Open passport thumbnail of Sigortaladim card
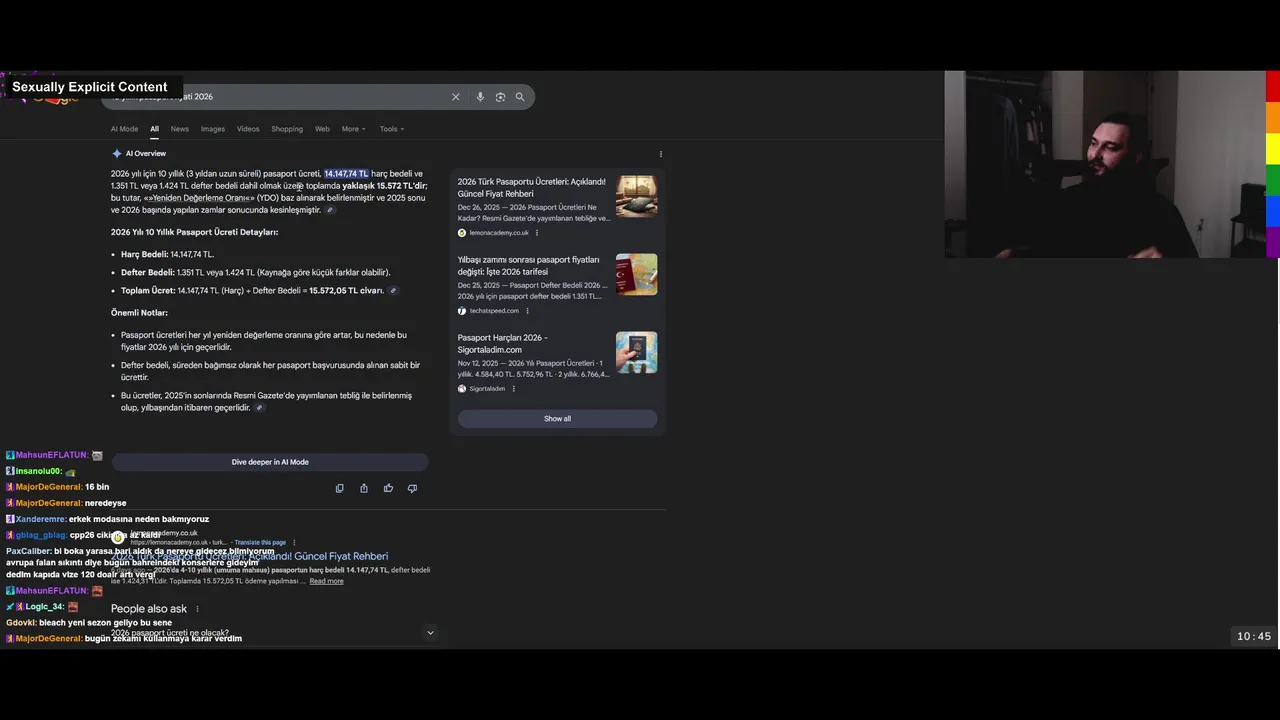This screenshot has height=720, width=1280. (636, 352)
